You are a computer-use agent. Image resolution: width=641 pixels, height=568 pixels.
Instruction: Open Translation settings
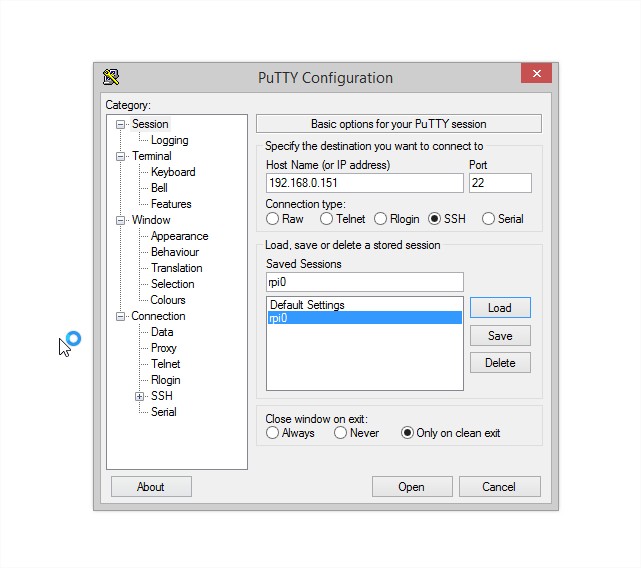[x=177, y=268]
